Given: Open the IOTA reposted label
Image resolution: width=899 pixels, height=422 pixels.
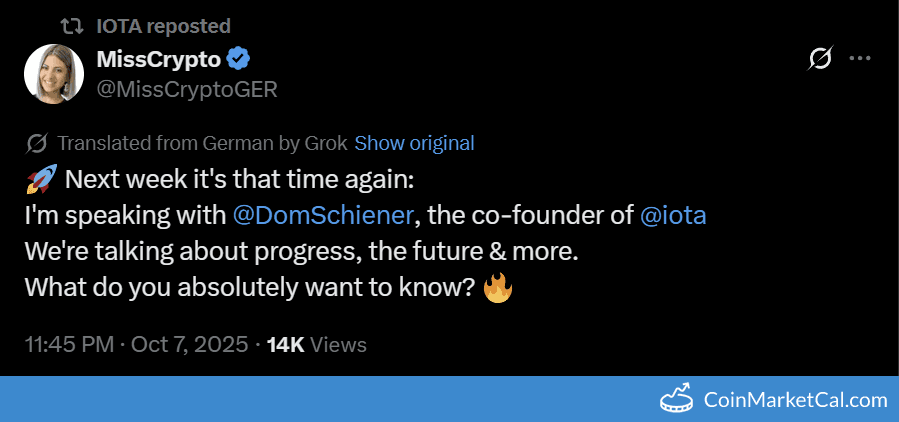Looking at the screenshot, I should click(x=165, y=25).
